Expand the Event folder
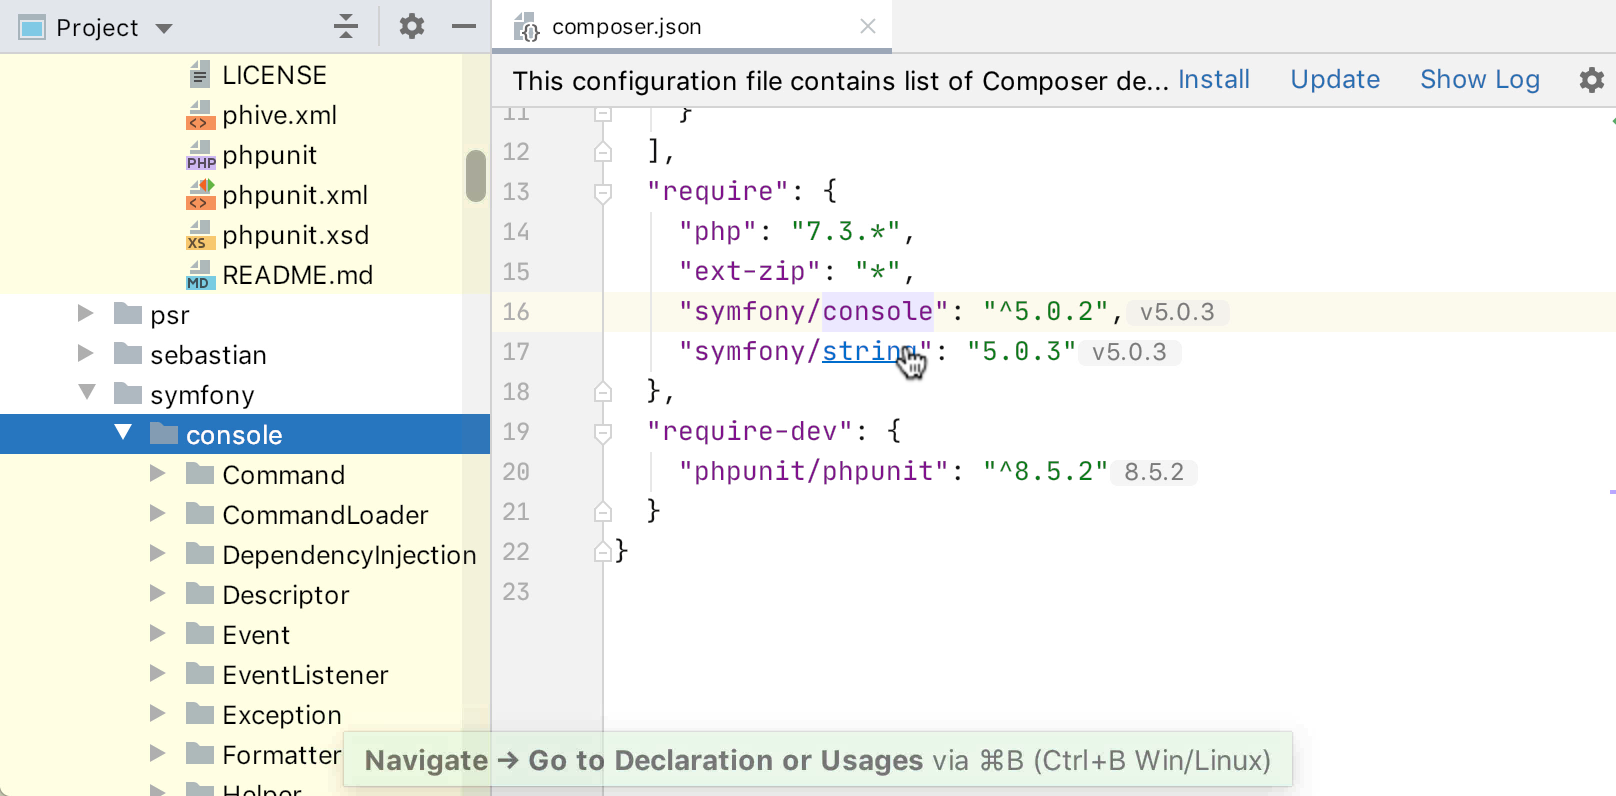This screenshot has height=796, width=1616. [158, 634]
